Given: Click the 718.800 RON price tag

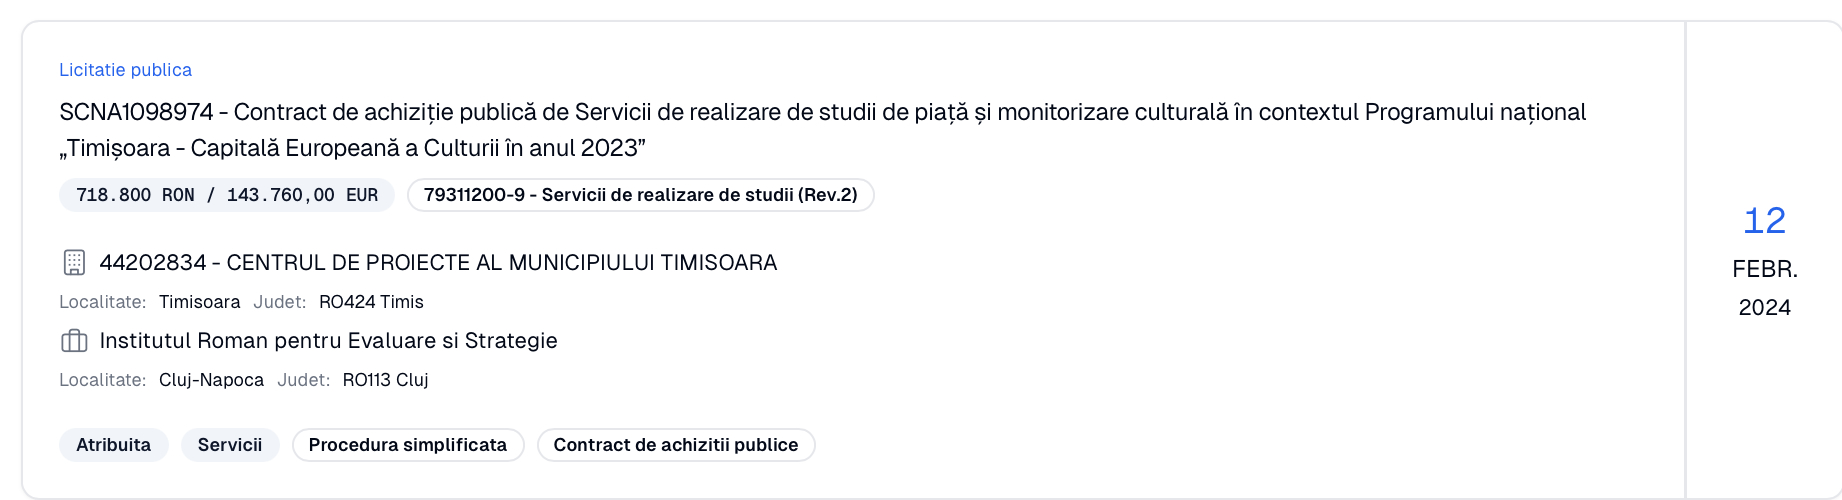Looking at the screenshot, I should 227,195.
